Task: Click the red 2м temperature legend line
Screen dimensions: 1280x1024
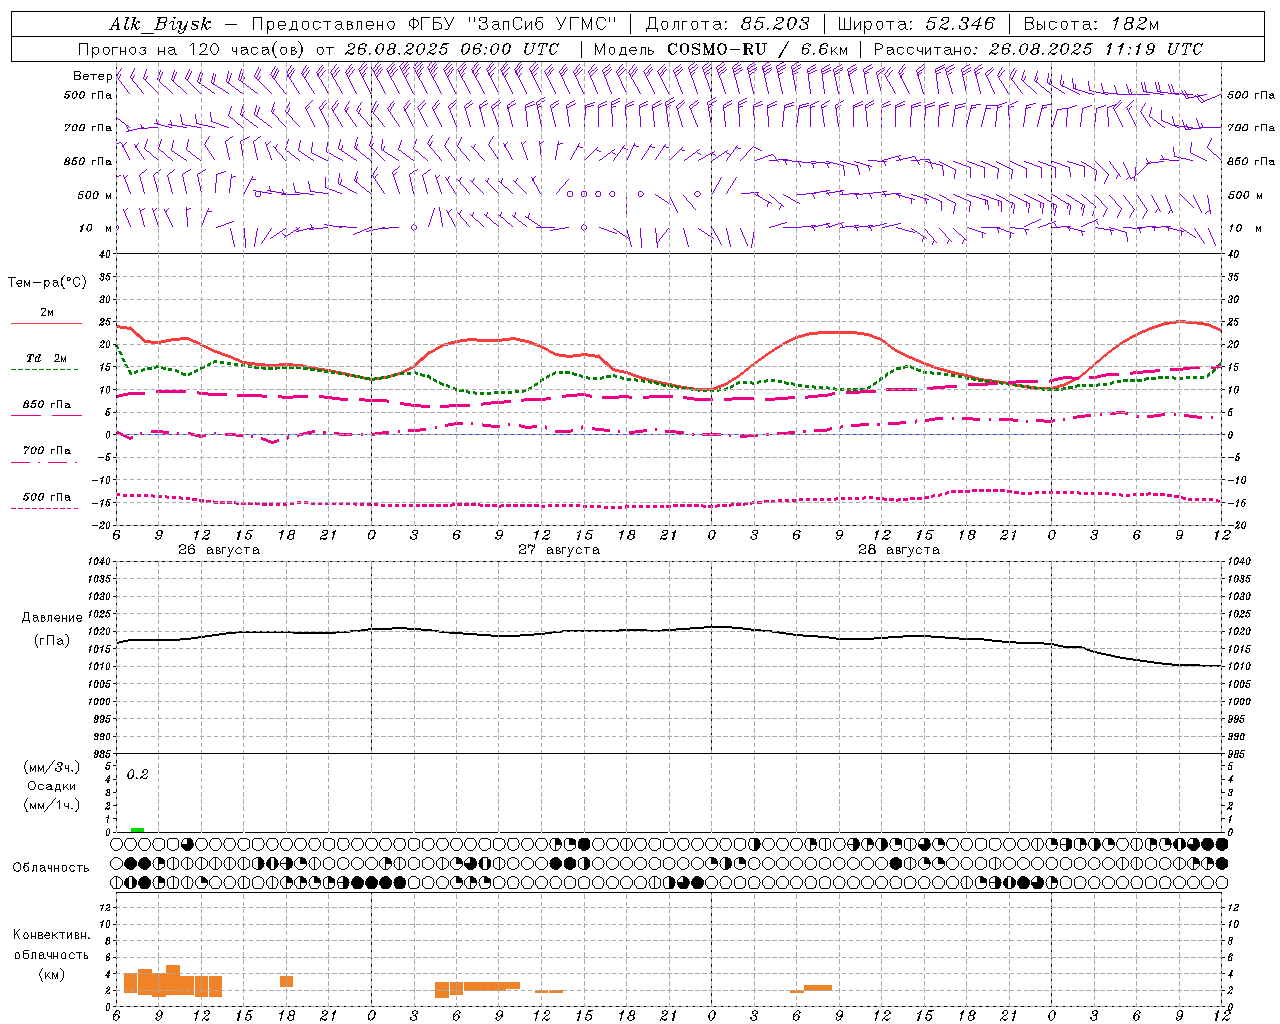Action: (46, 324)
